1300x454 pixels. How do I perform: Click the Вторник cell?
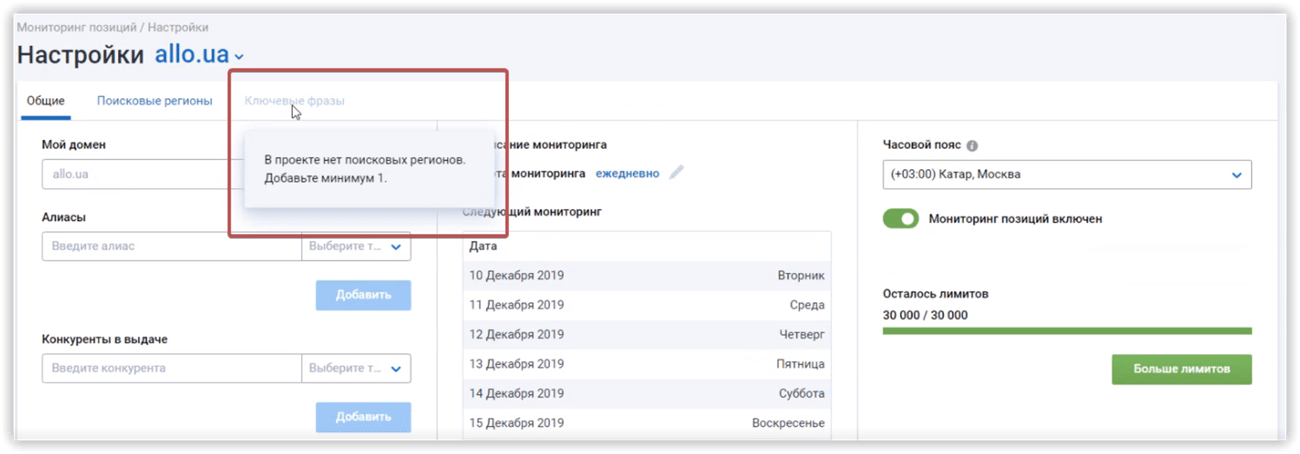(x=801, y=275)
